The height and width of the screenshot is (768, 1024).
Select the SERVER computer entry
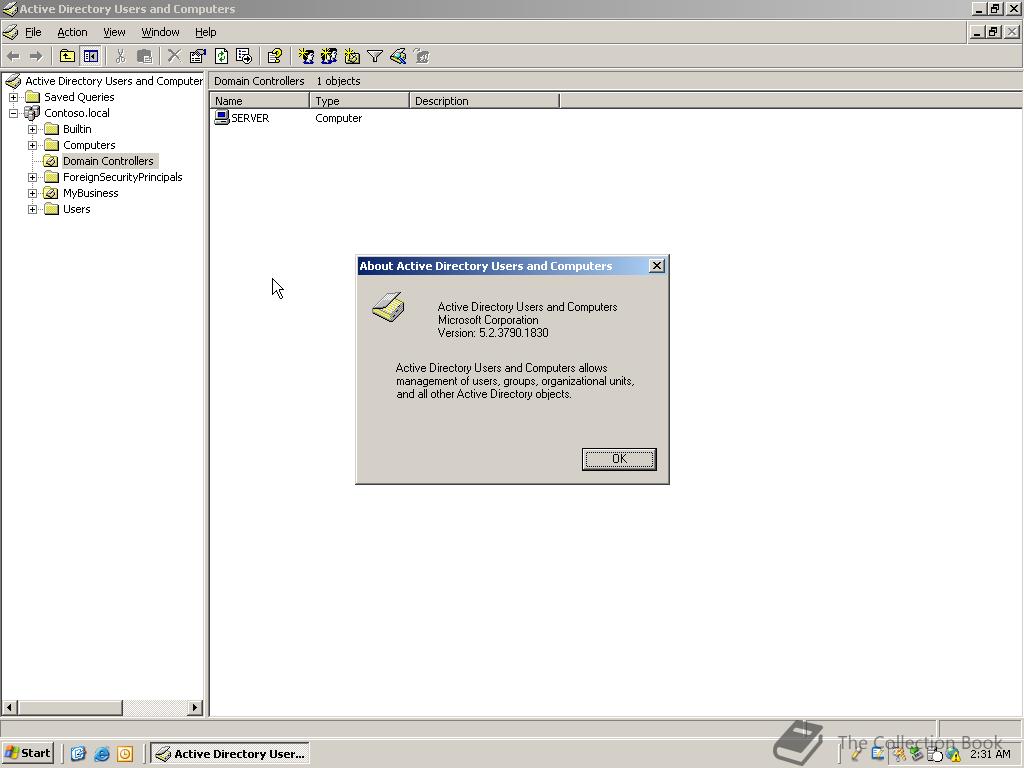tap(250, 118)
